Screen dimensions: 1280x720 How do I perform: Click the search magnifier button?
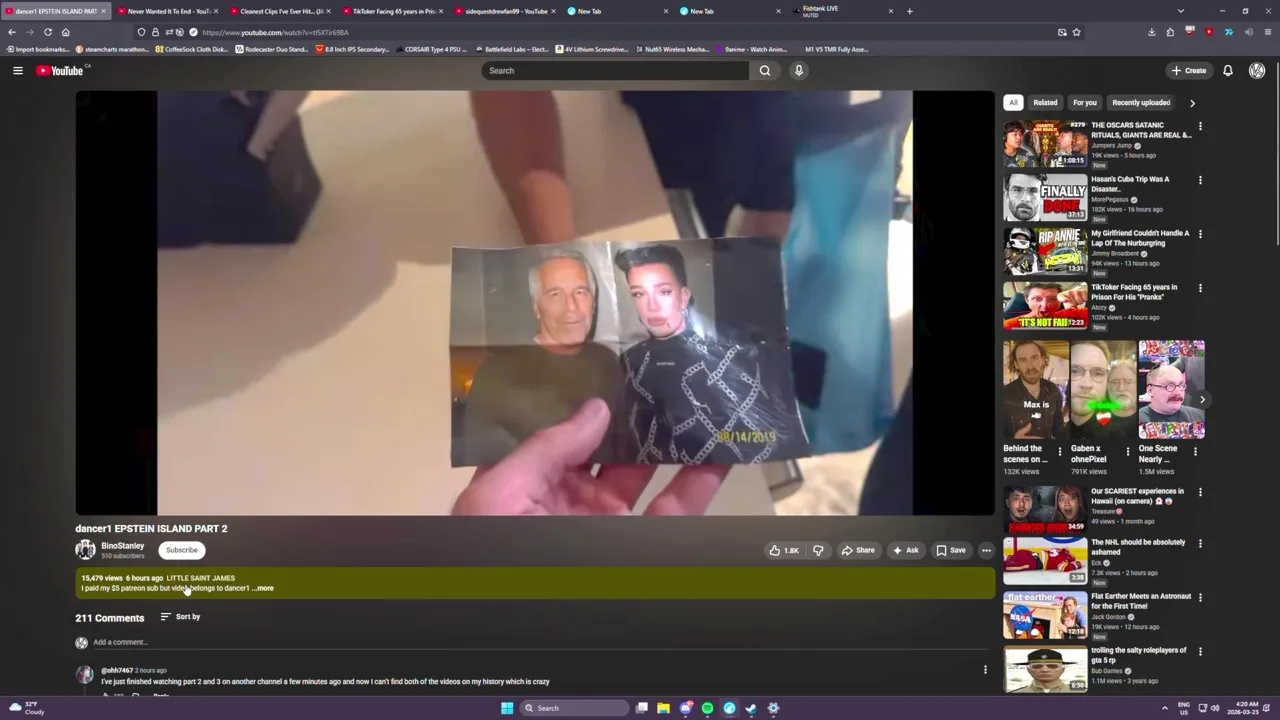[x=765, y=70]
